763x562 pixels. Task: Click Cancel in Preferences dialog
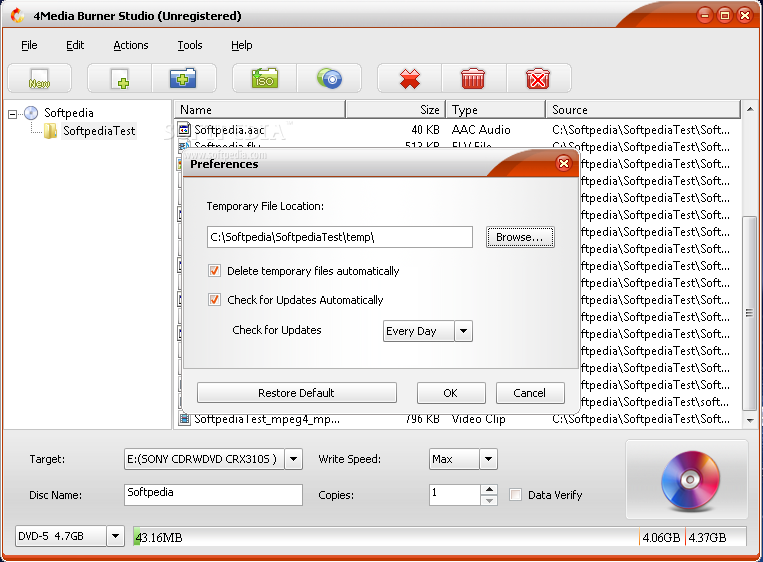[529, 393]
